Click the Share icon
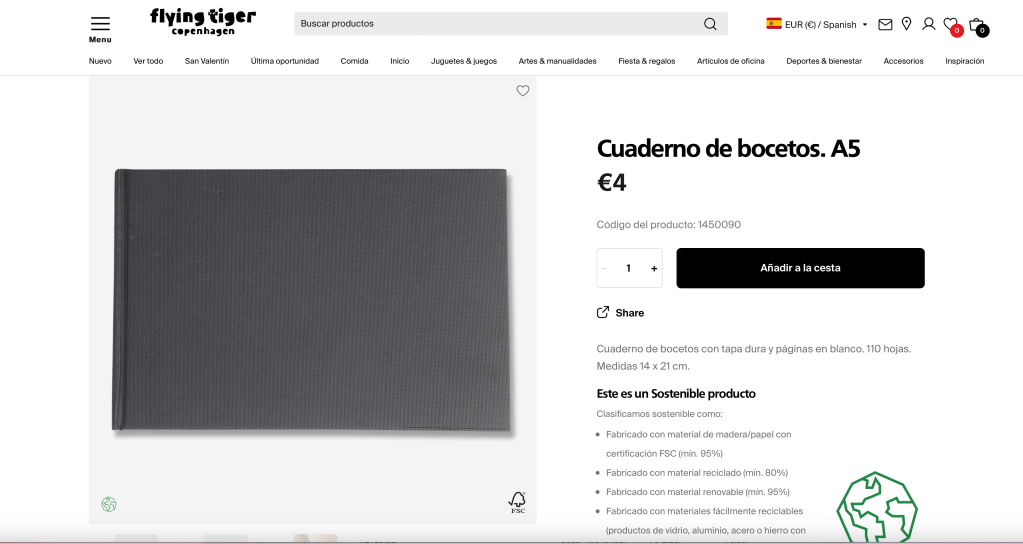 [x=603, y=312]
